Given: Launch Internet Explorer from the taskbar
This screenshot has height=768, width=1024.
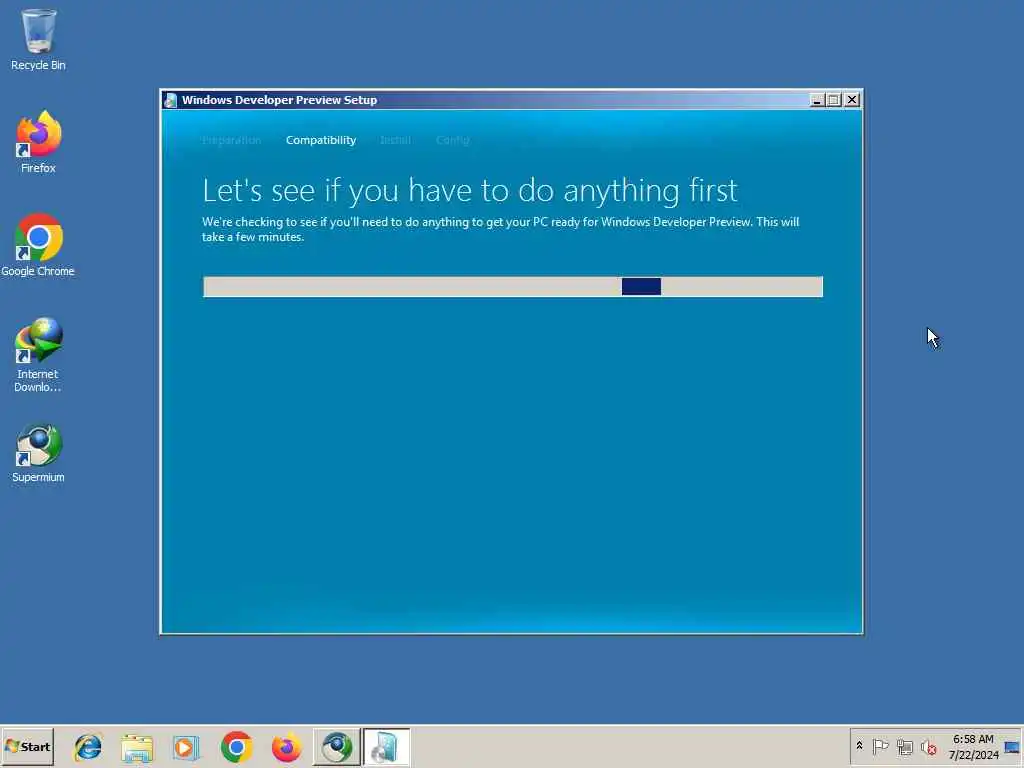Looking at the screenshot, I should pyautogui.click(x=88, y=747).
